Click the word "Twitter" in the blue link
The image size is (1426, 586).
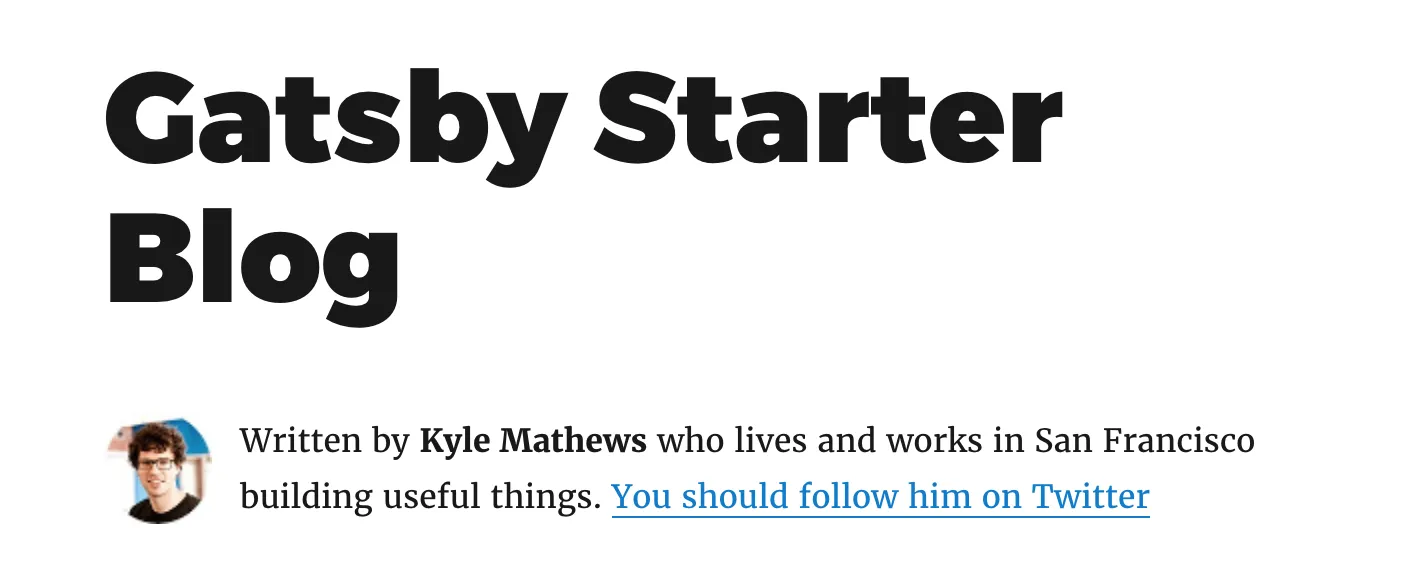pos(1091,495)
